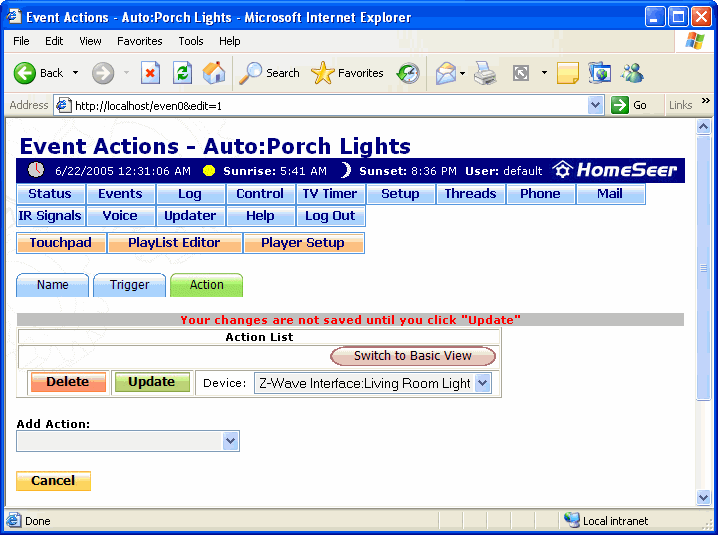Click the red Delete button

(68, 382)
